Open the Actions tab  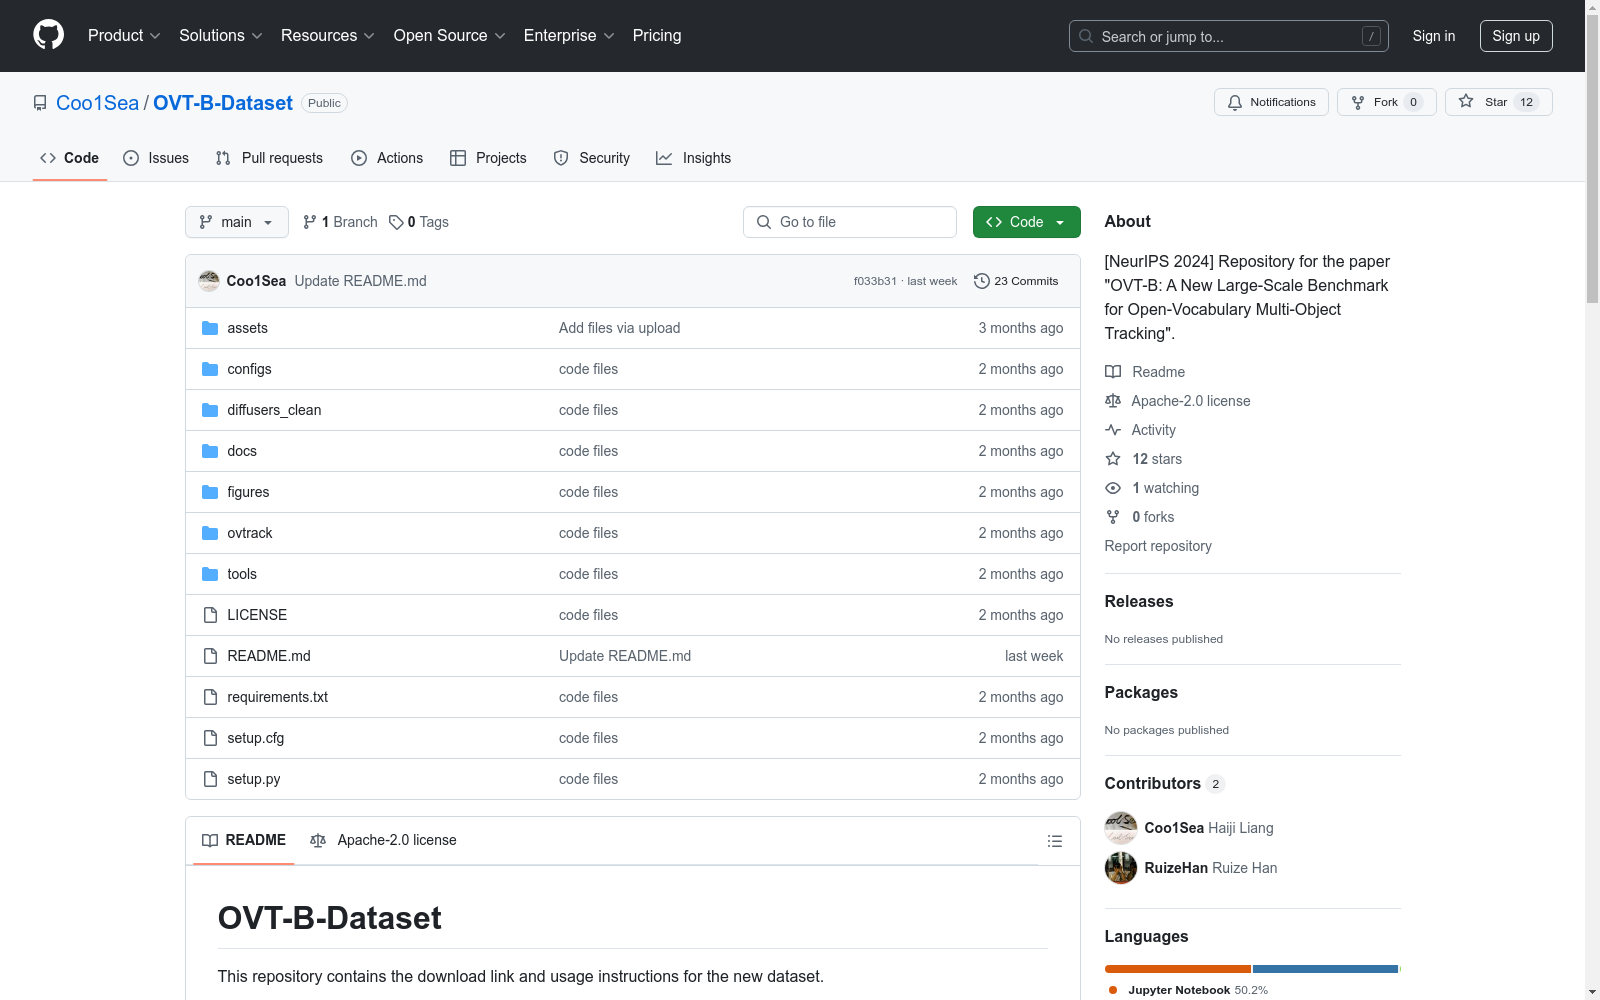coord(387,158)
